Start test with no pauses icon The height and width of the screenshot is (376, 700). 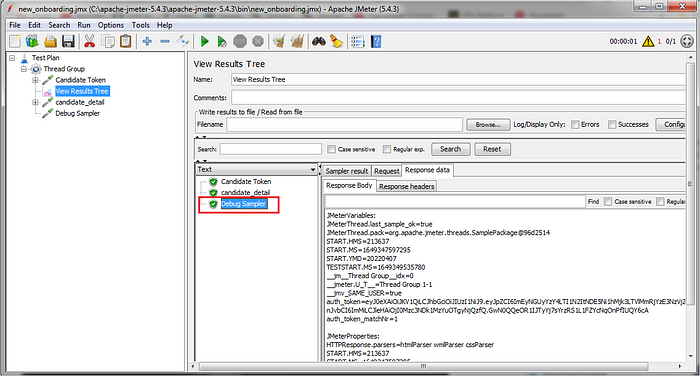coord(222,42)
